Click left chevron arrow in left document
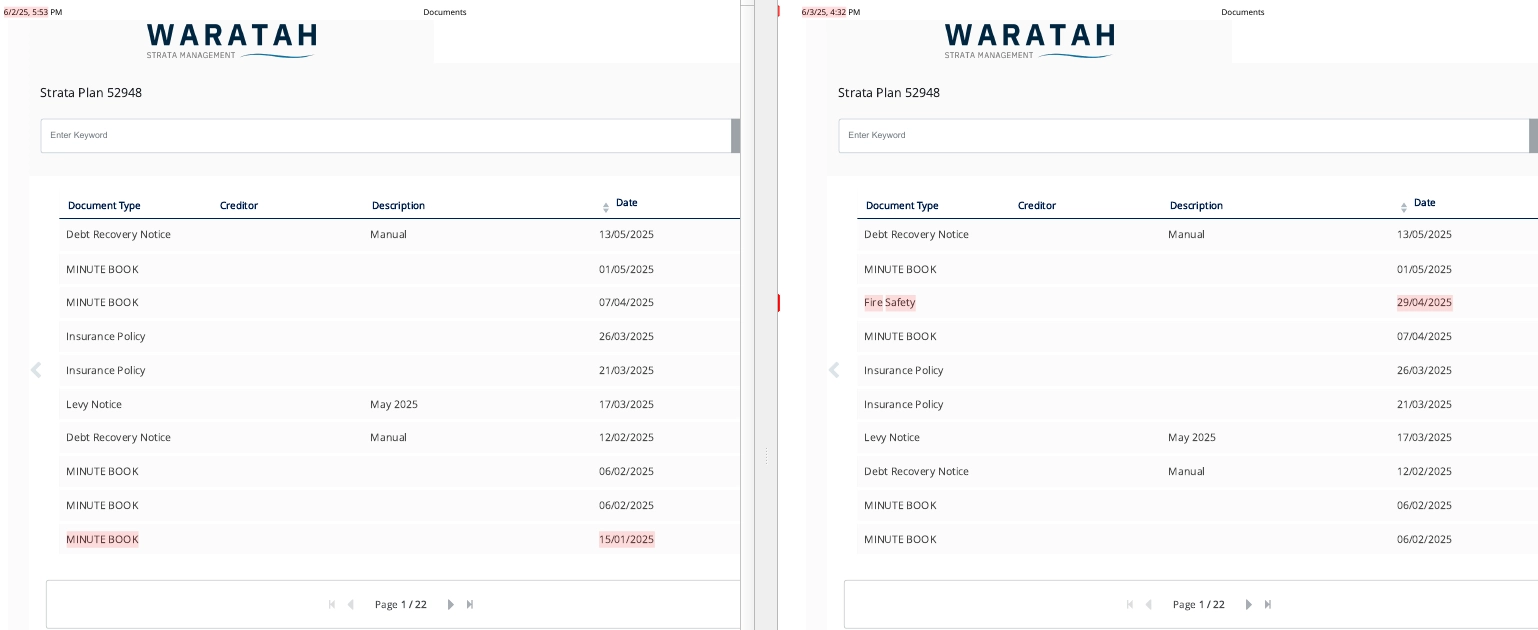The image size is (1538, 630). click(x=36, y=370)
